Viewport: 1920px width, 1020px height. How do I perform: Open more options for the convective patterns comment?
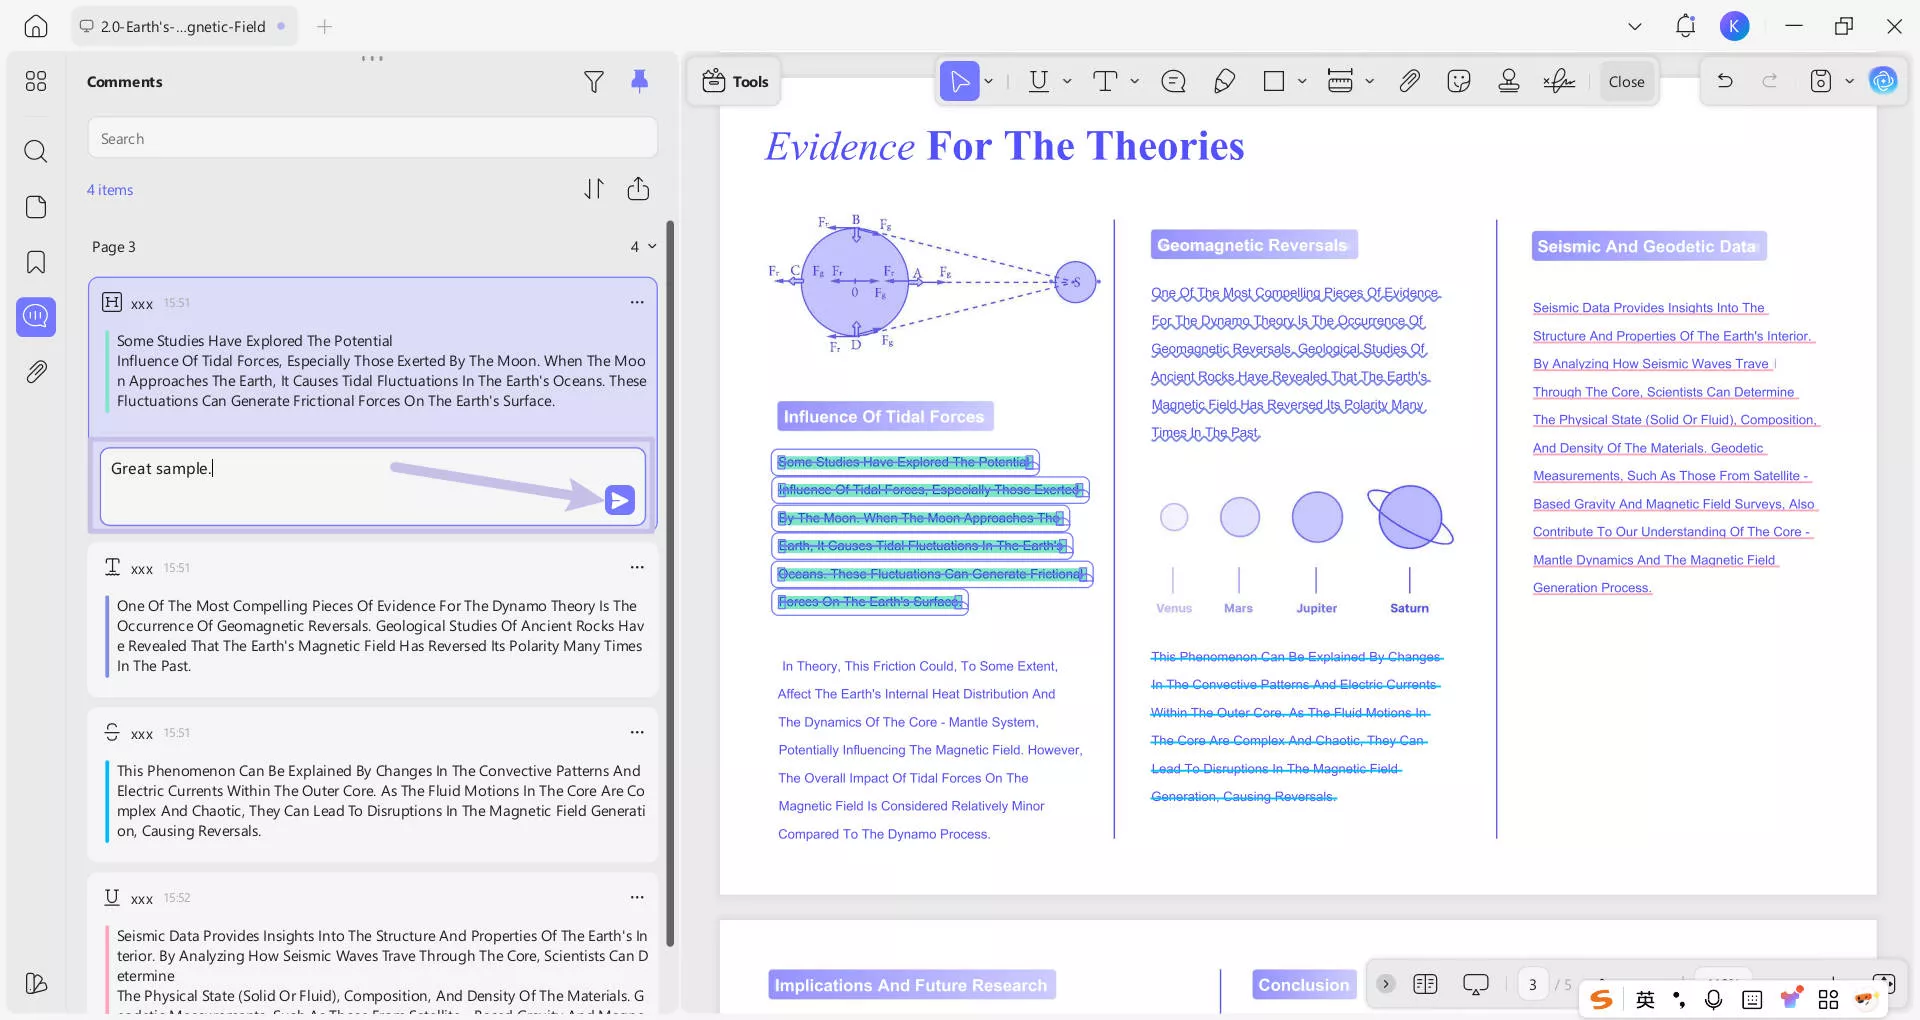(x=637, y=733)
